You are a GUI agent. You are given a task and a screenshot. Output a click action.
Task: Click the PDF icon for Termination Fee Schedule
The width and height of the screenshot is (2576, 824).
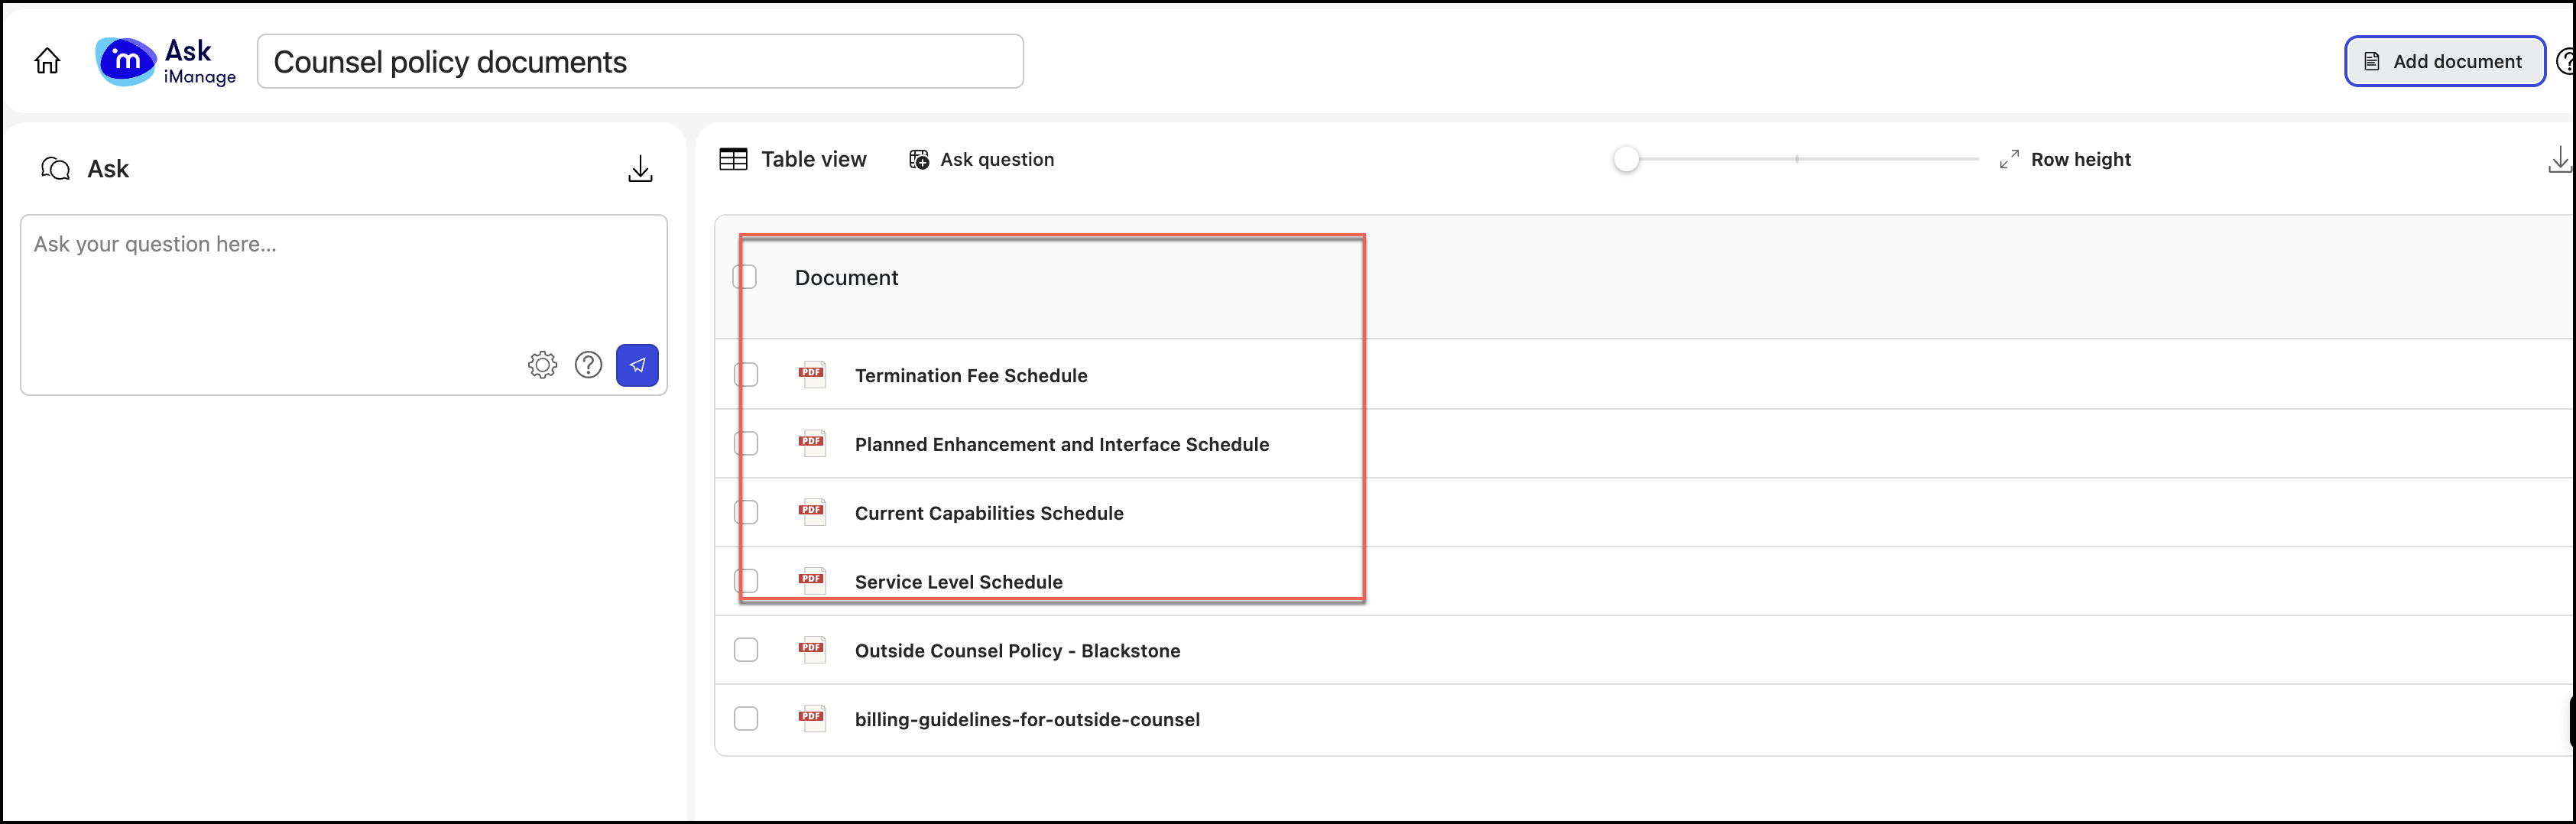click(x=812, y=375)
